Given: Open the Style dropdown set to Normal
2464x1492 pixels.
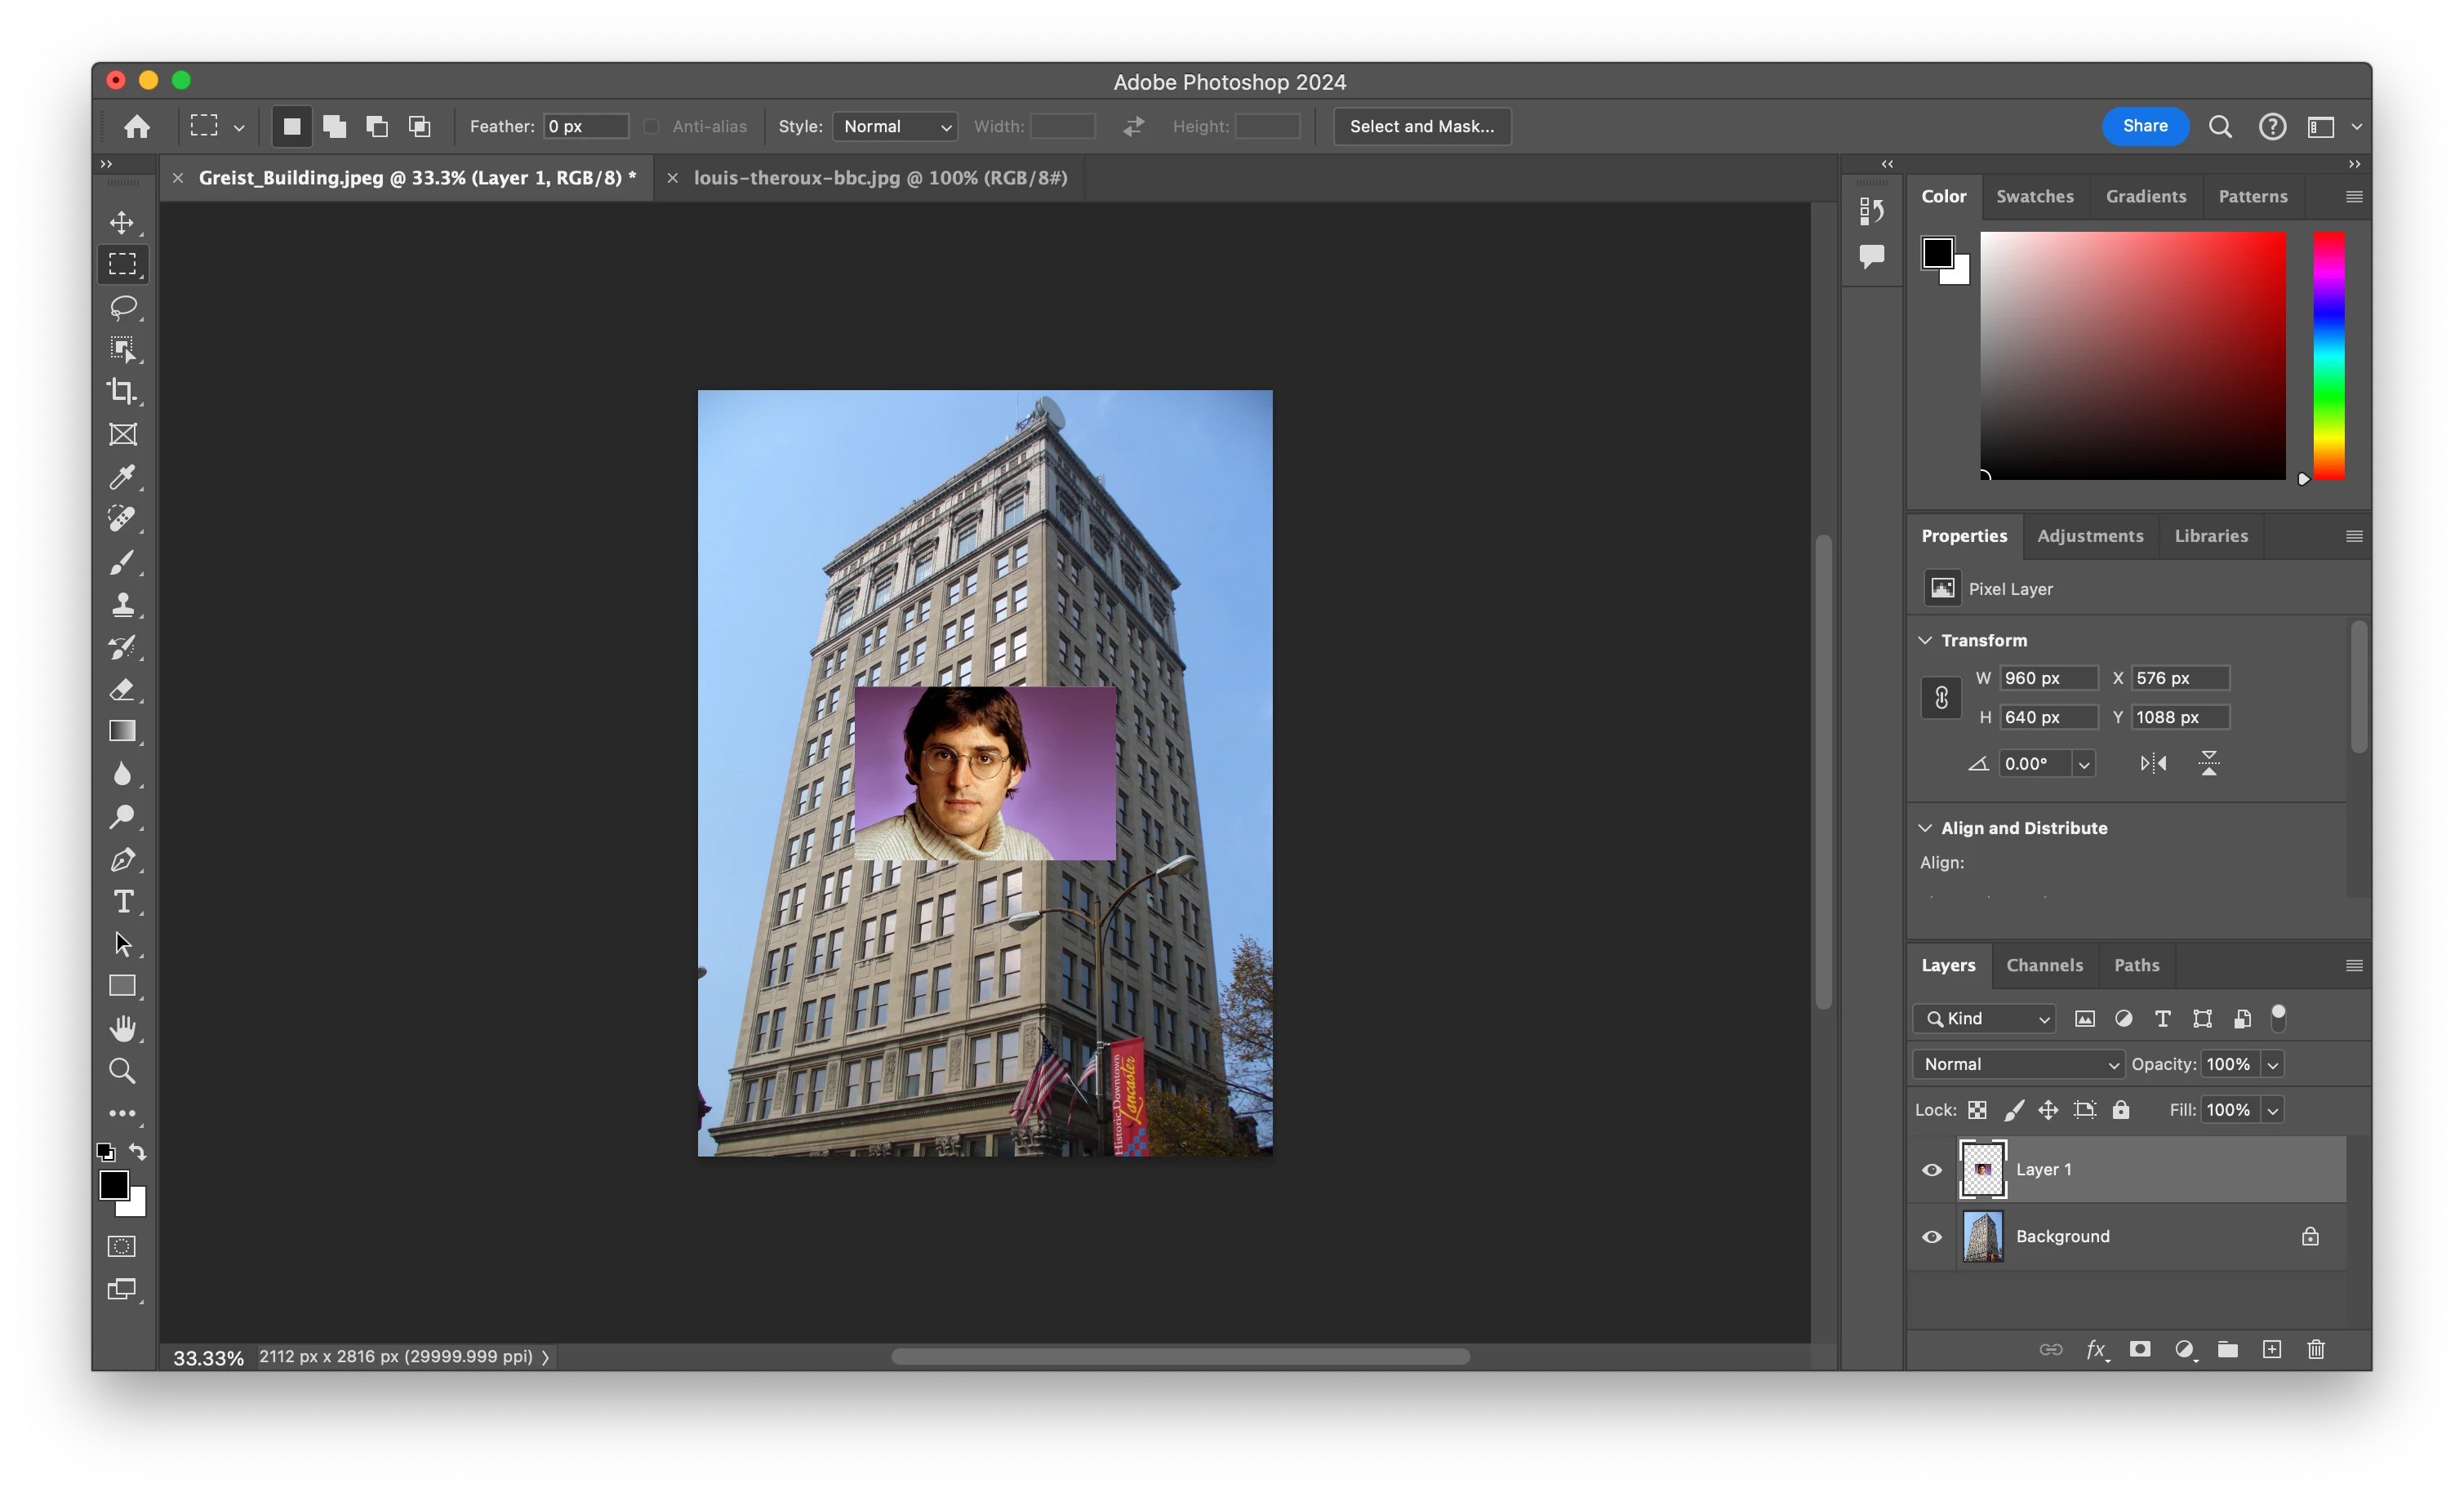Looking at the screenshot, I should pos(894,126).
